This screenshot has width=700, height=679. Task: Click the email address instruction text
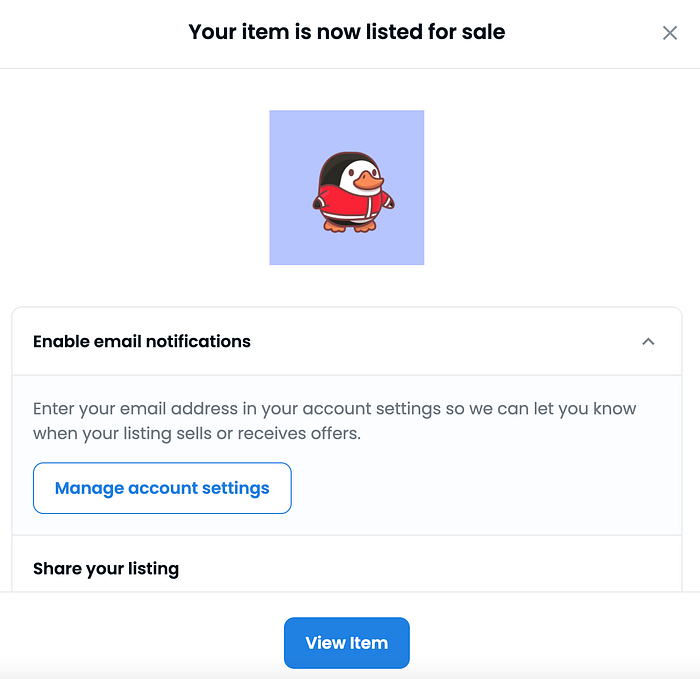[x=334, y=409]
